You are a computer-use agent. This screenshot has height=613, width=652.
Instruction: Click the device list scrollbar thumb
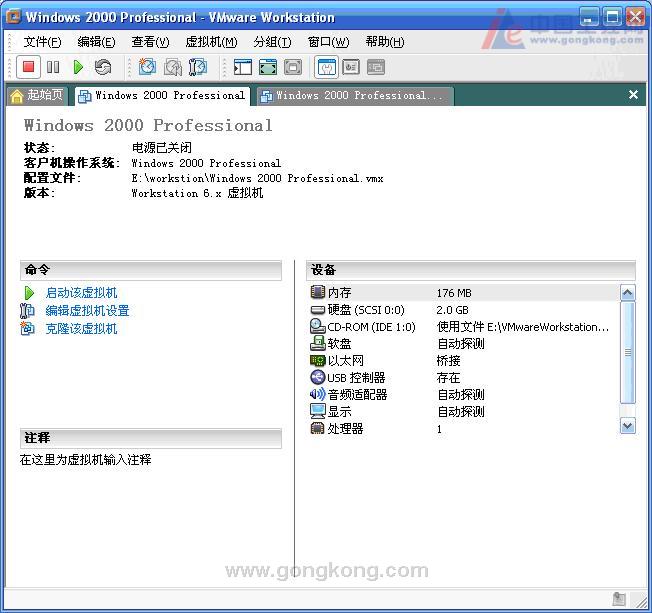(627, 352)
